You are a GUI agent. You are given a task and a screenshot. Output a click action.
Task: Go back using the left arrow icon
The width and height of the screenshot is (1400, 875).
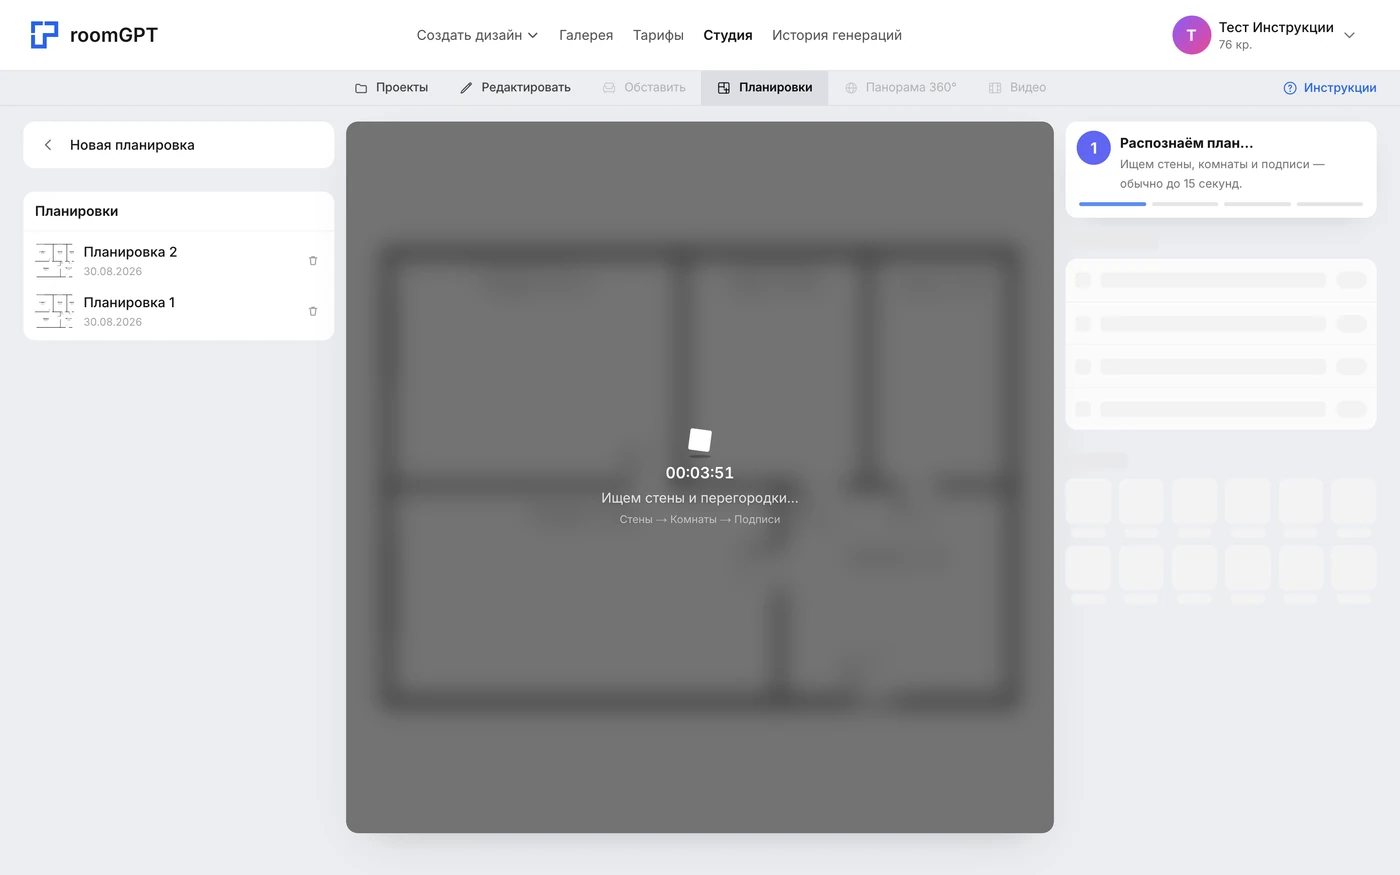pyautogui.click(x=48, y=145)
